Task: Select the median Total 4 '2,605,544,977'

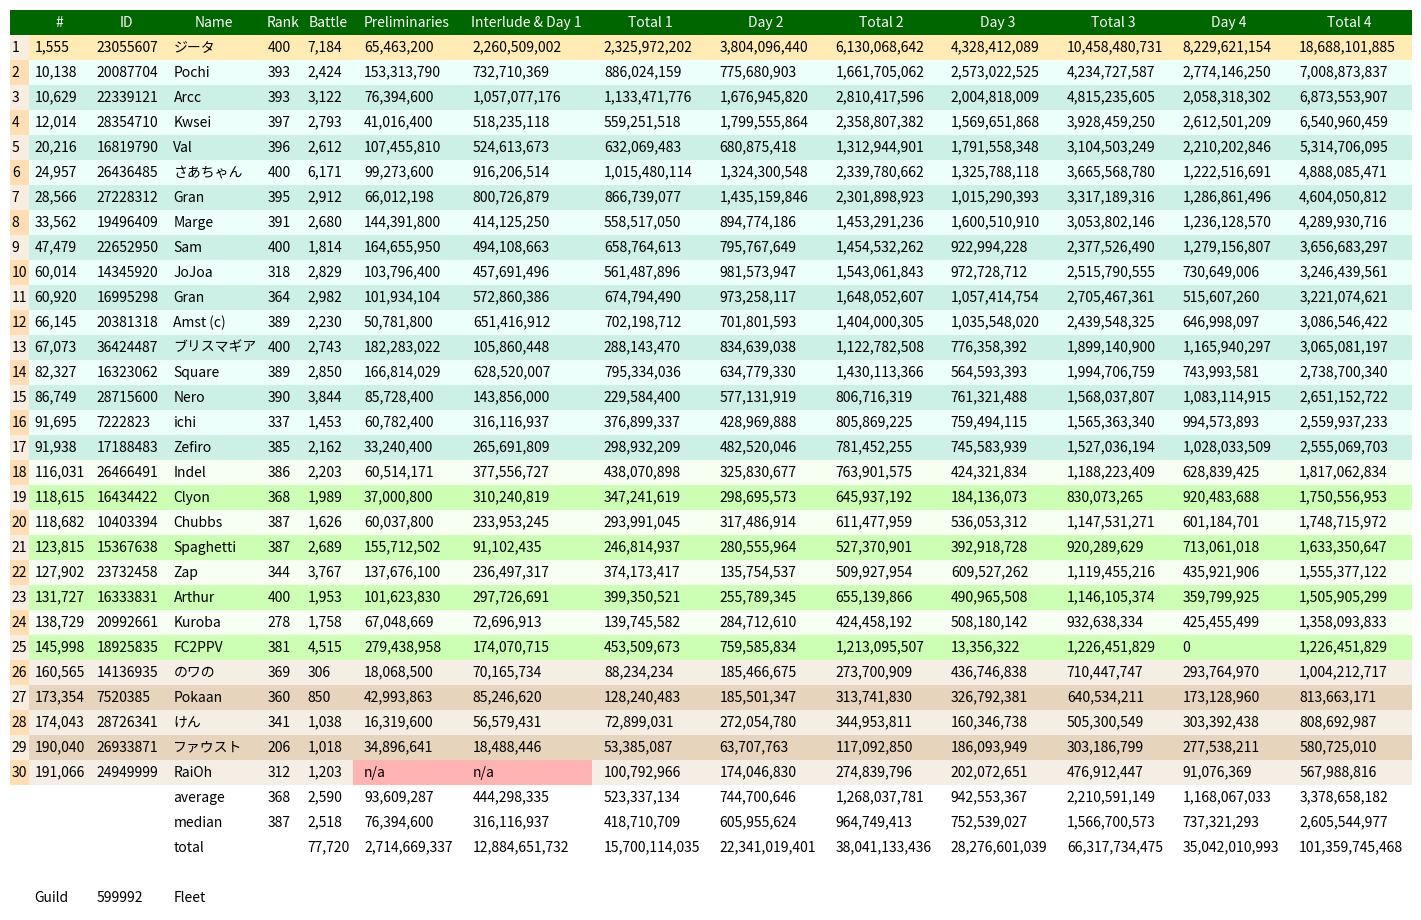Action: [x=1343, y=822]
